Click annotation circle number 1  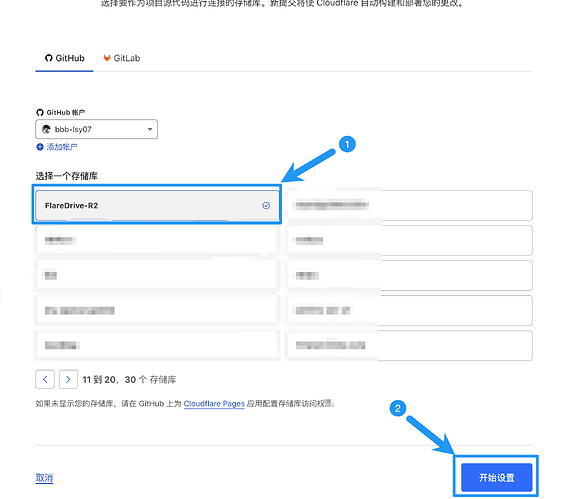[347, 144]
